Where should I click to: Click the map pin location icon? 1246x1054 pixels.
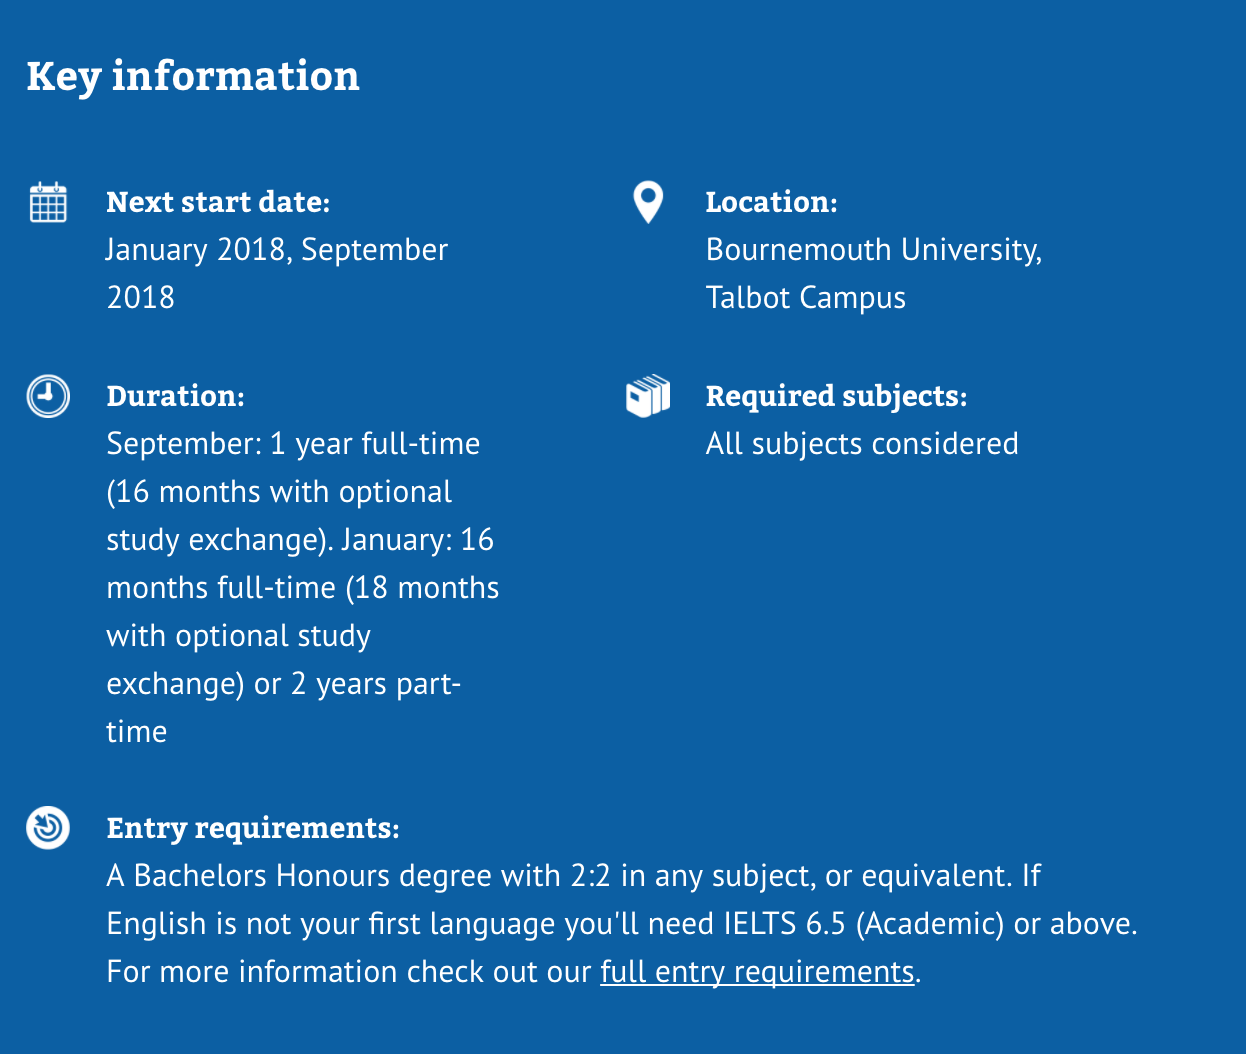[648, 203]
